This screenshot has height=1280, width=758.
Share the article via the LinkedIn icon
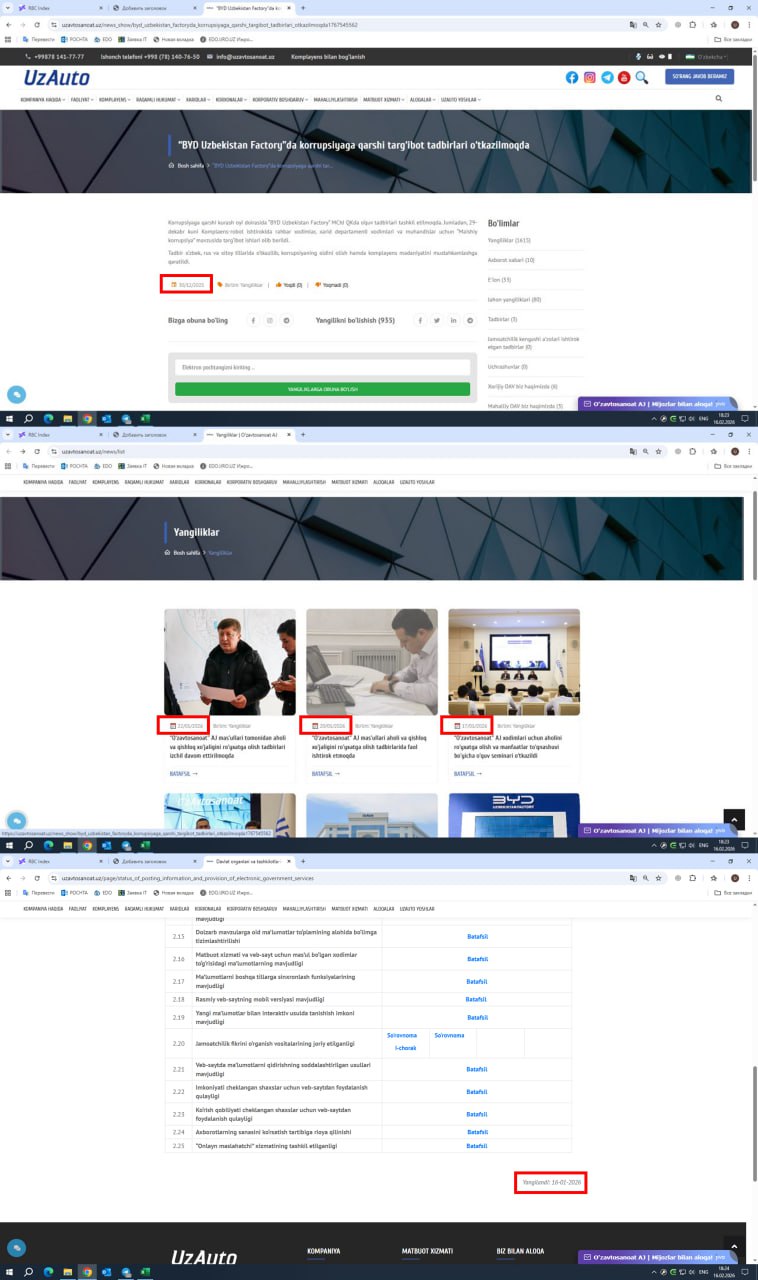(x=453, y=320)
